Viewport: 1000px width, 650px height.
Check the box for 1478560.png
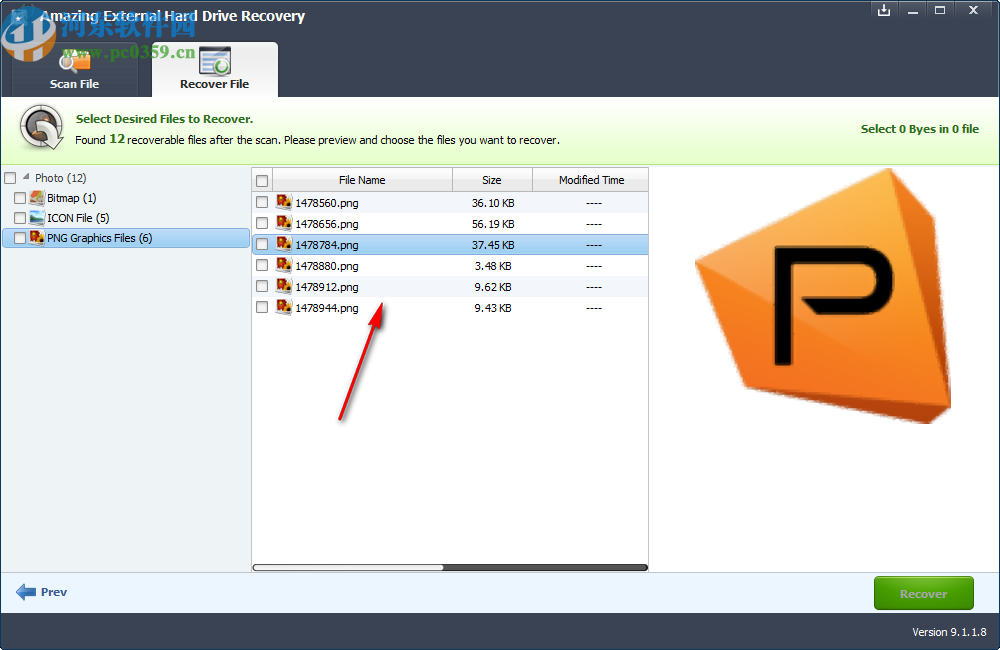[x=262, y=202]
